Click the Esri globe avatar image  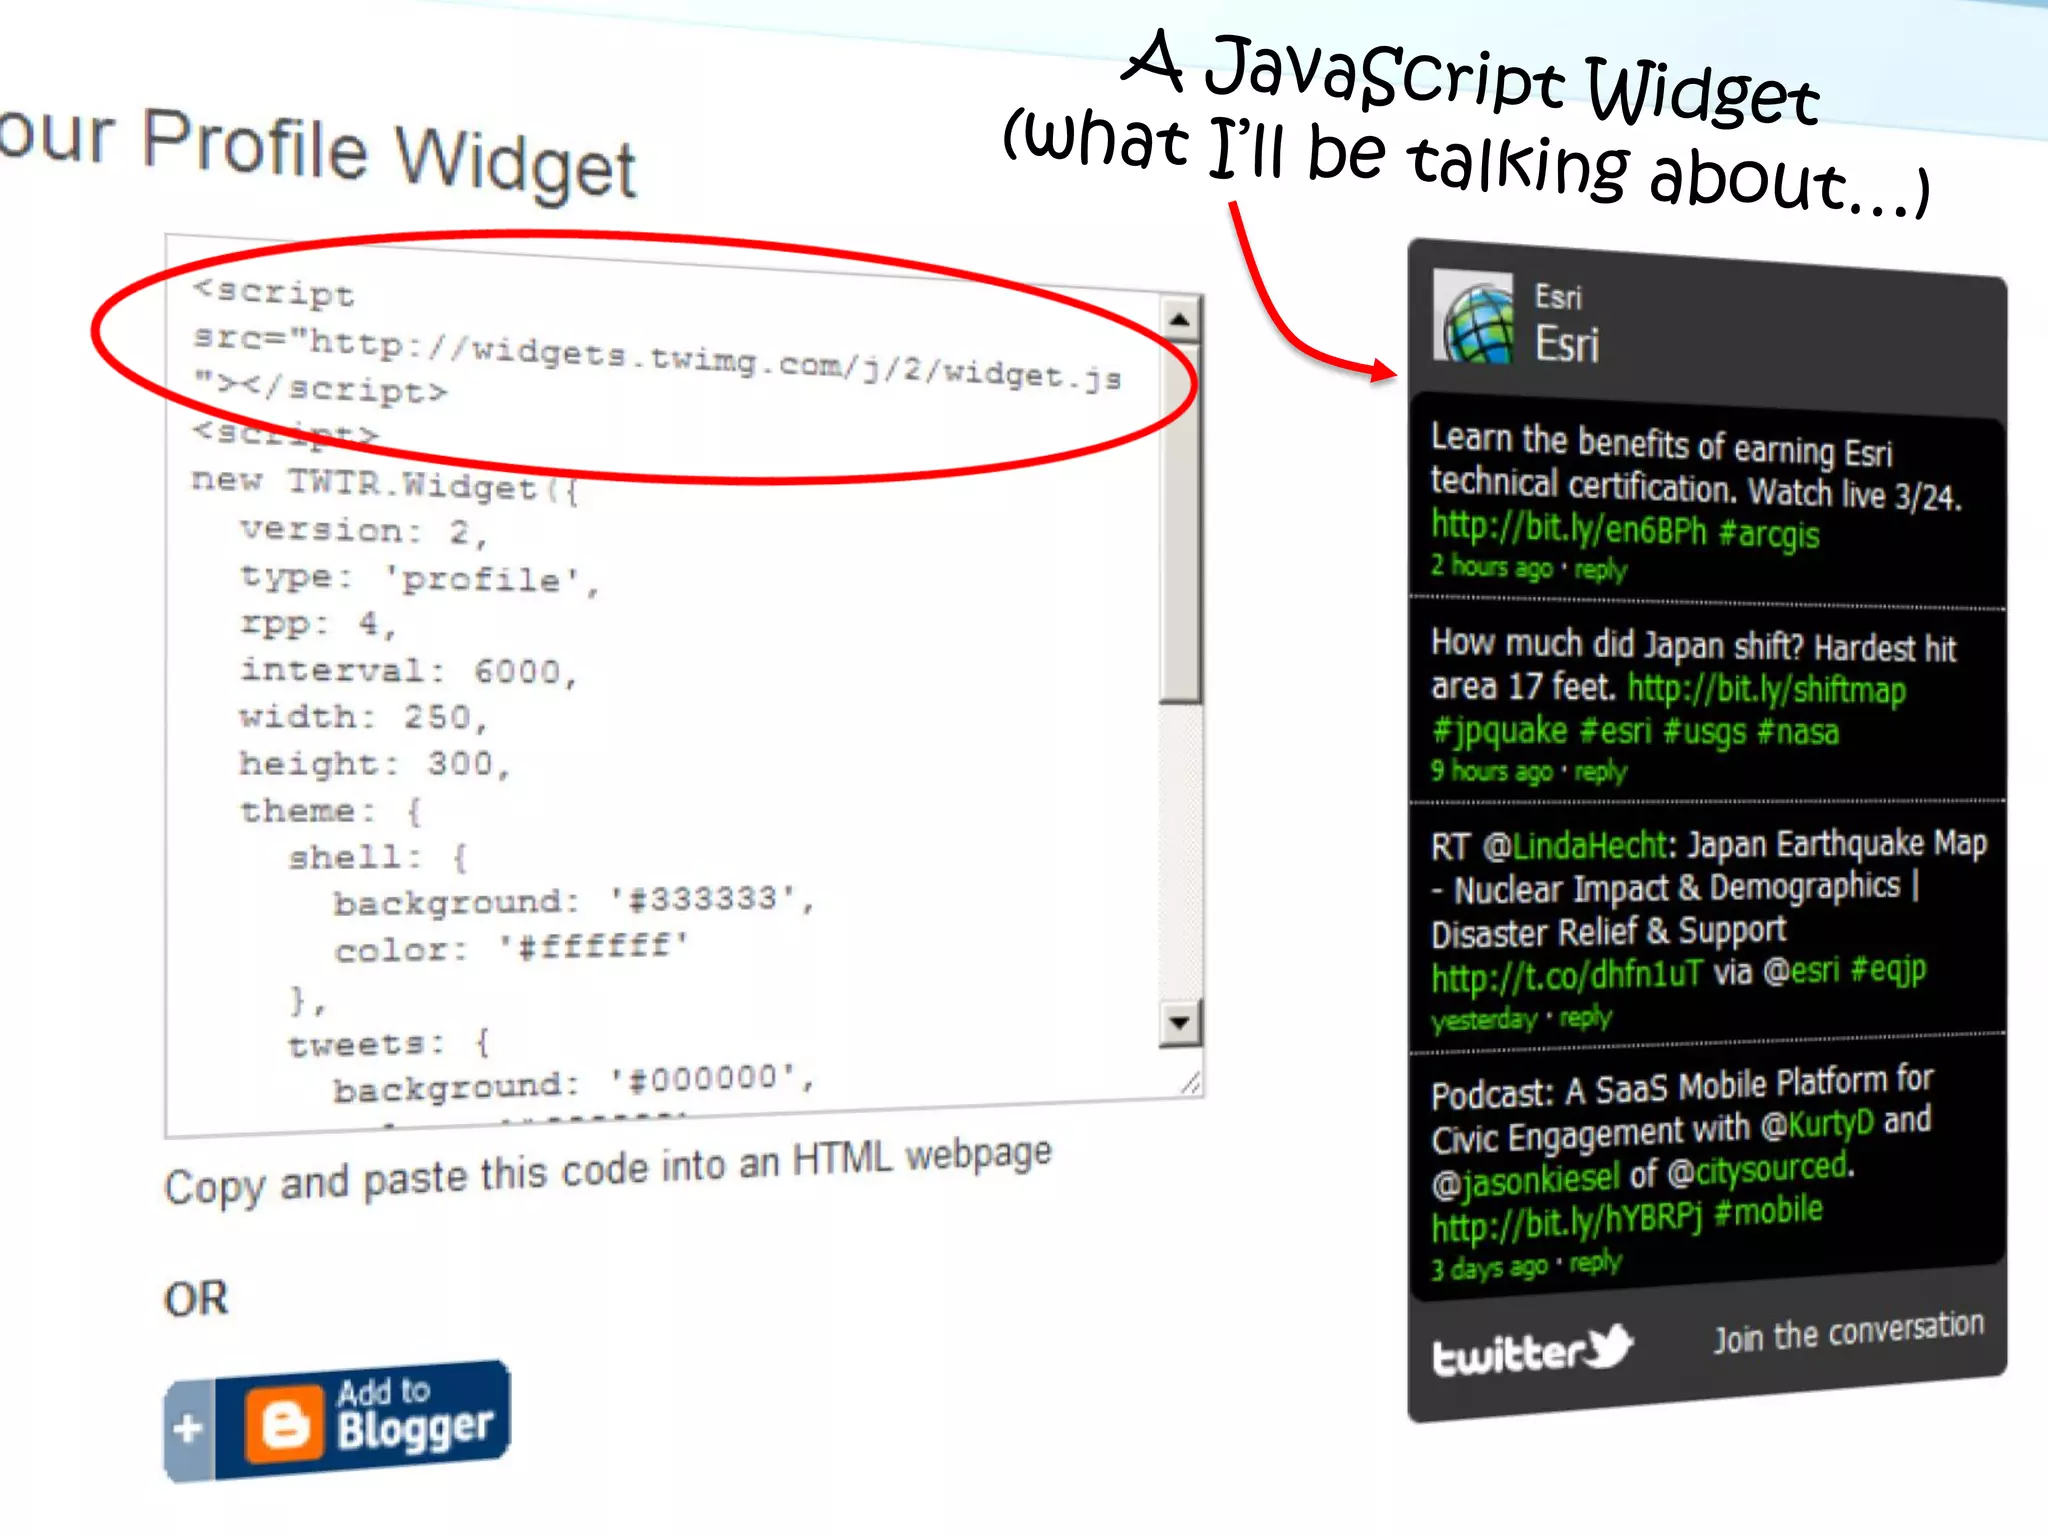tap(1473, 317)
